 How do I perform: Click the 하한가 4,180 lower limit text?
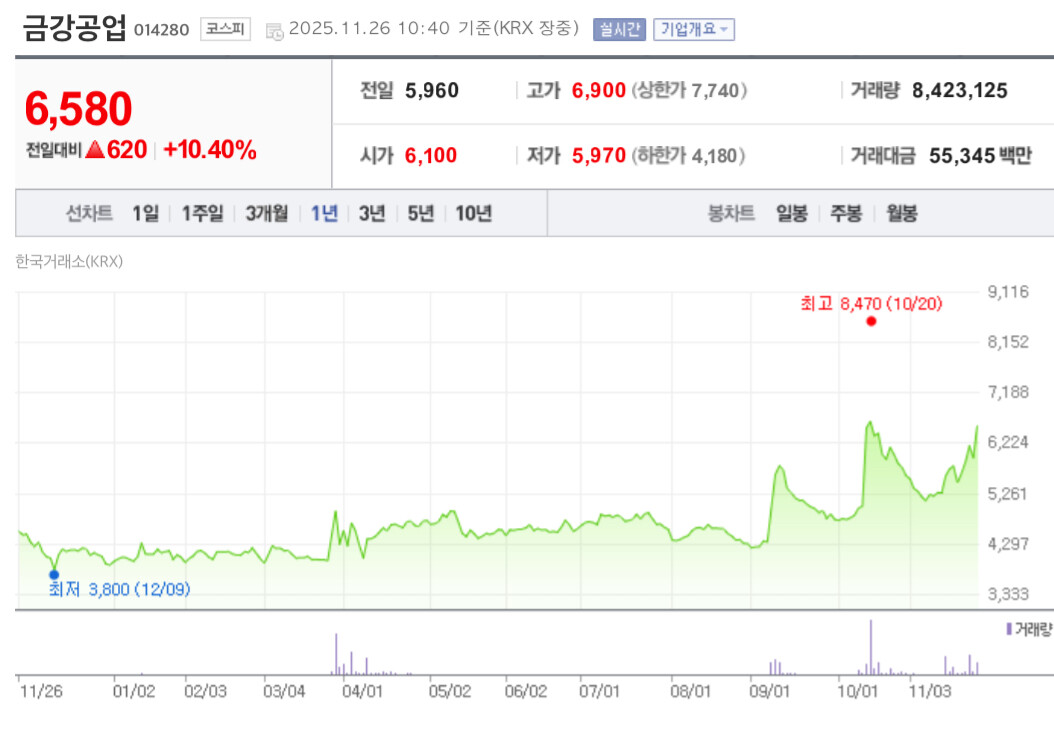[x=688, y=156]
